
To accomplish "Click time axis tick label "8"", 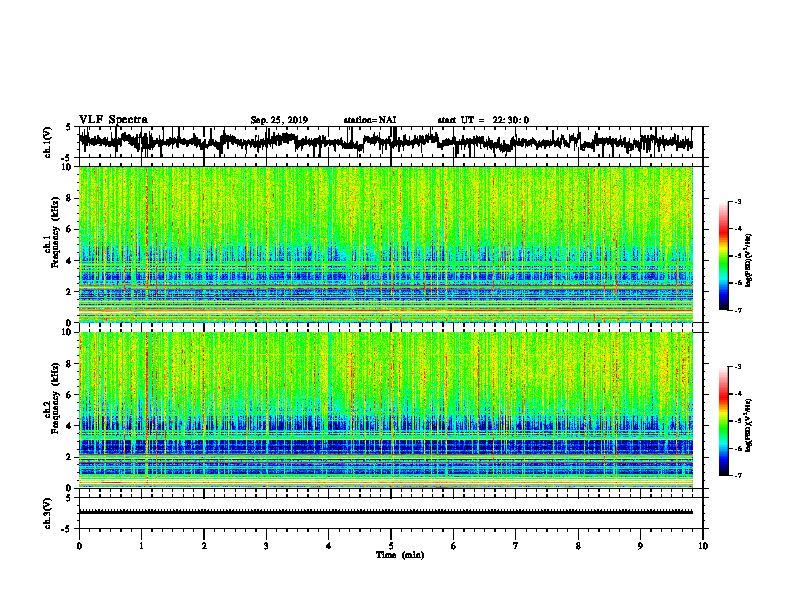I will [x=578, y=546].
